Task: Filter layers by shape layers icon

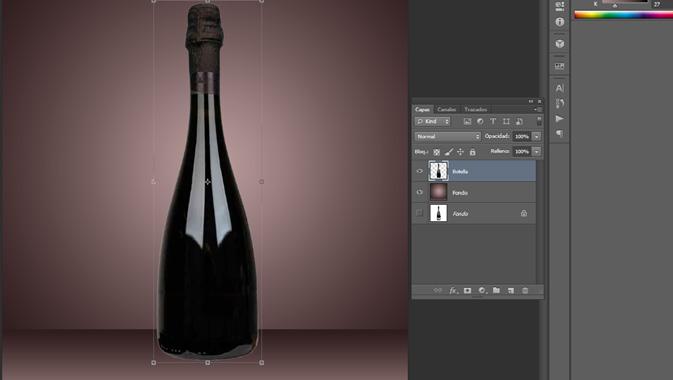Action: (506, 122)
